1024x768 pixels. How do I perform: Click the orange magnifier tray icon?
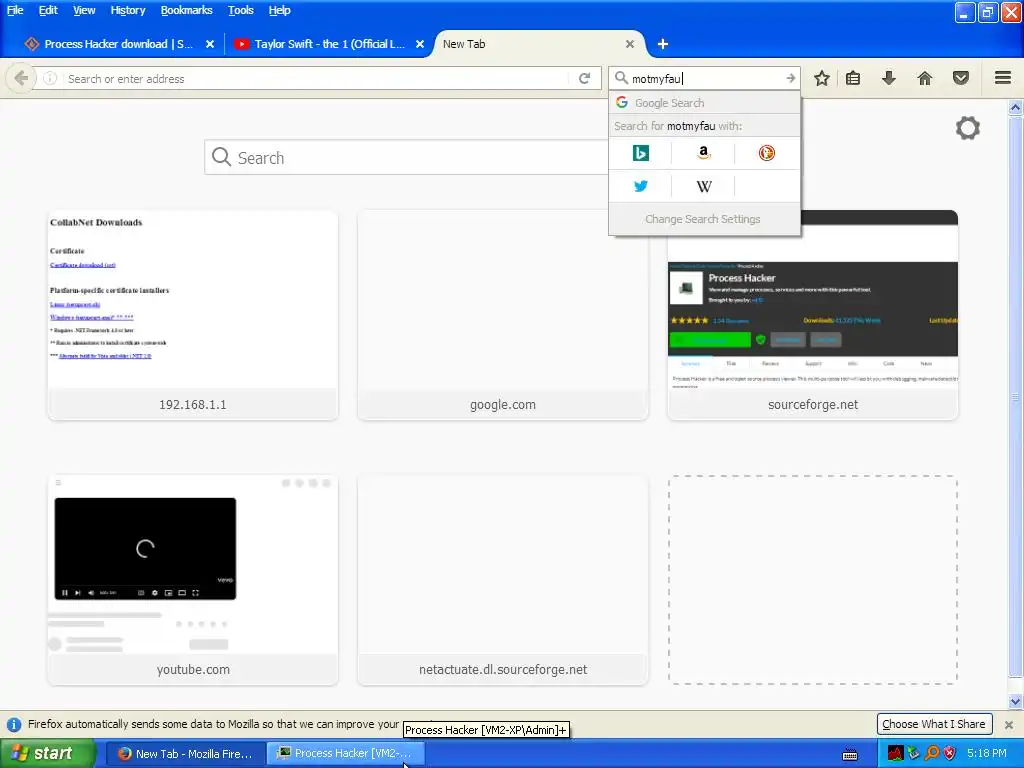932,754
